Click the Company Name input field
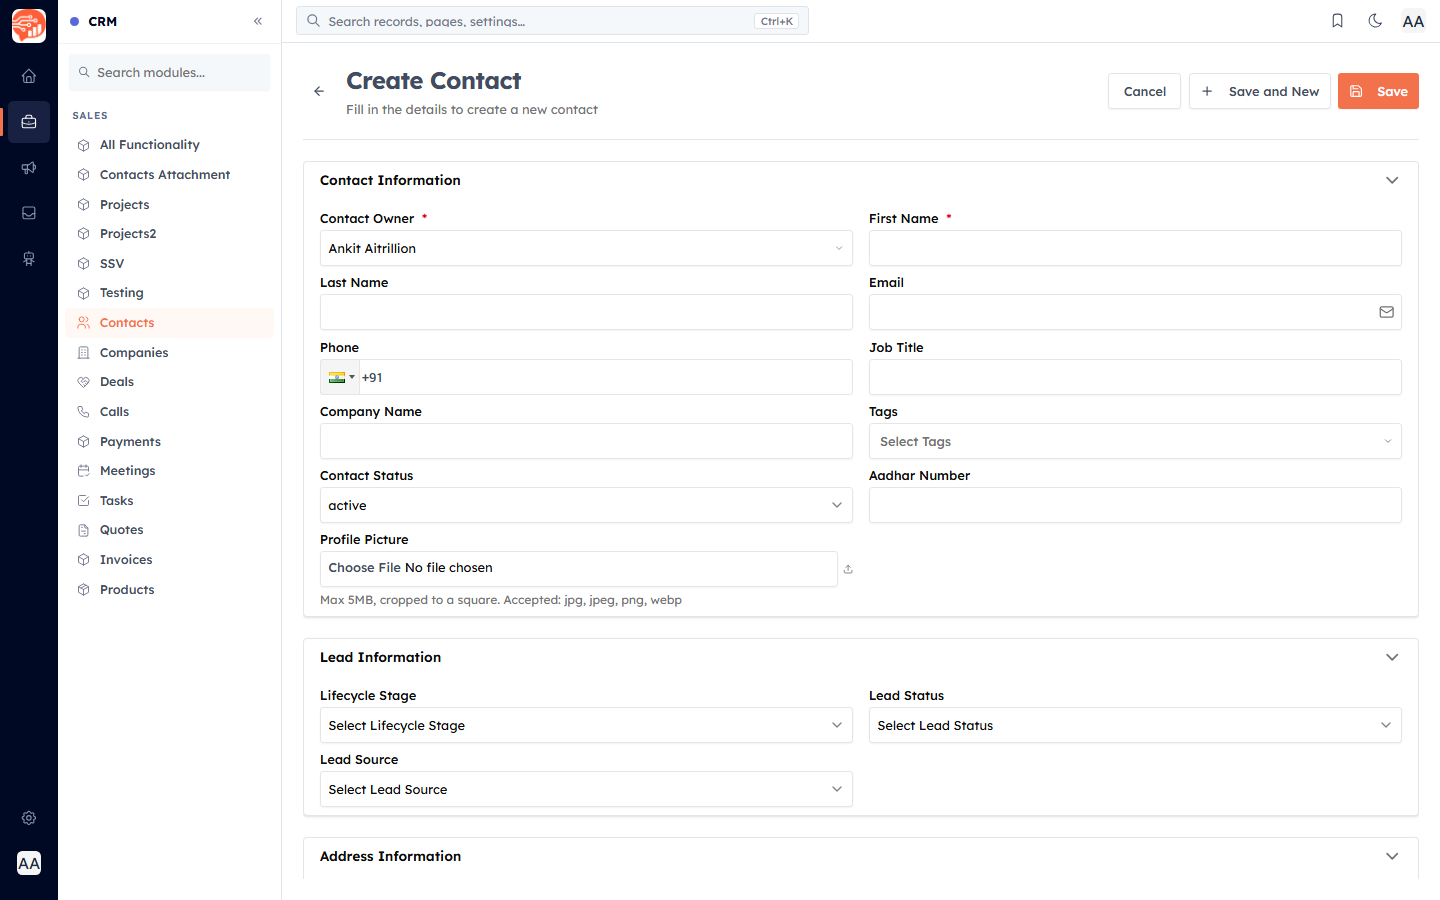 point(586,441)
